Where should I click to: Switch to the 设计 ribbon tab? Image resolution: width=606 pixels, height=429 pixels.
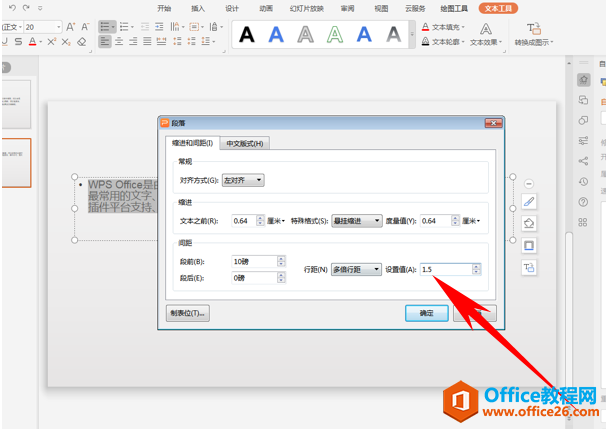click(x=232, y=9)
